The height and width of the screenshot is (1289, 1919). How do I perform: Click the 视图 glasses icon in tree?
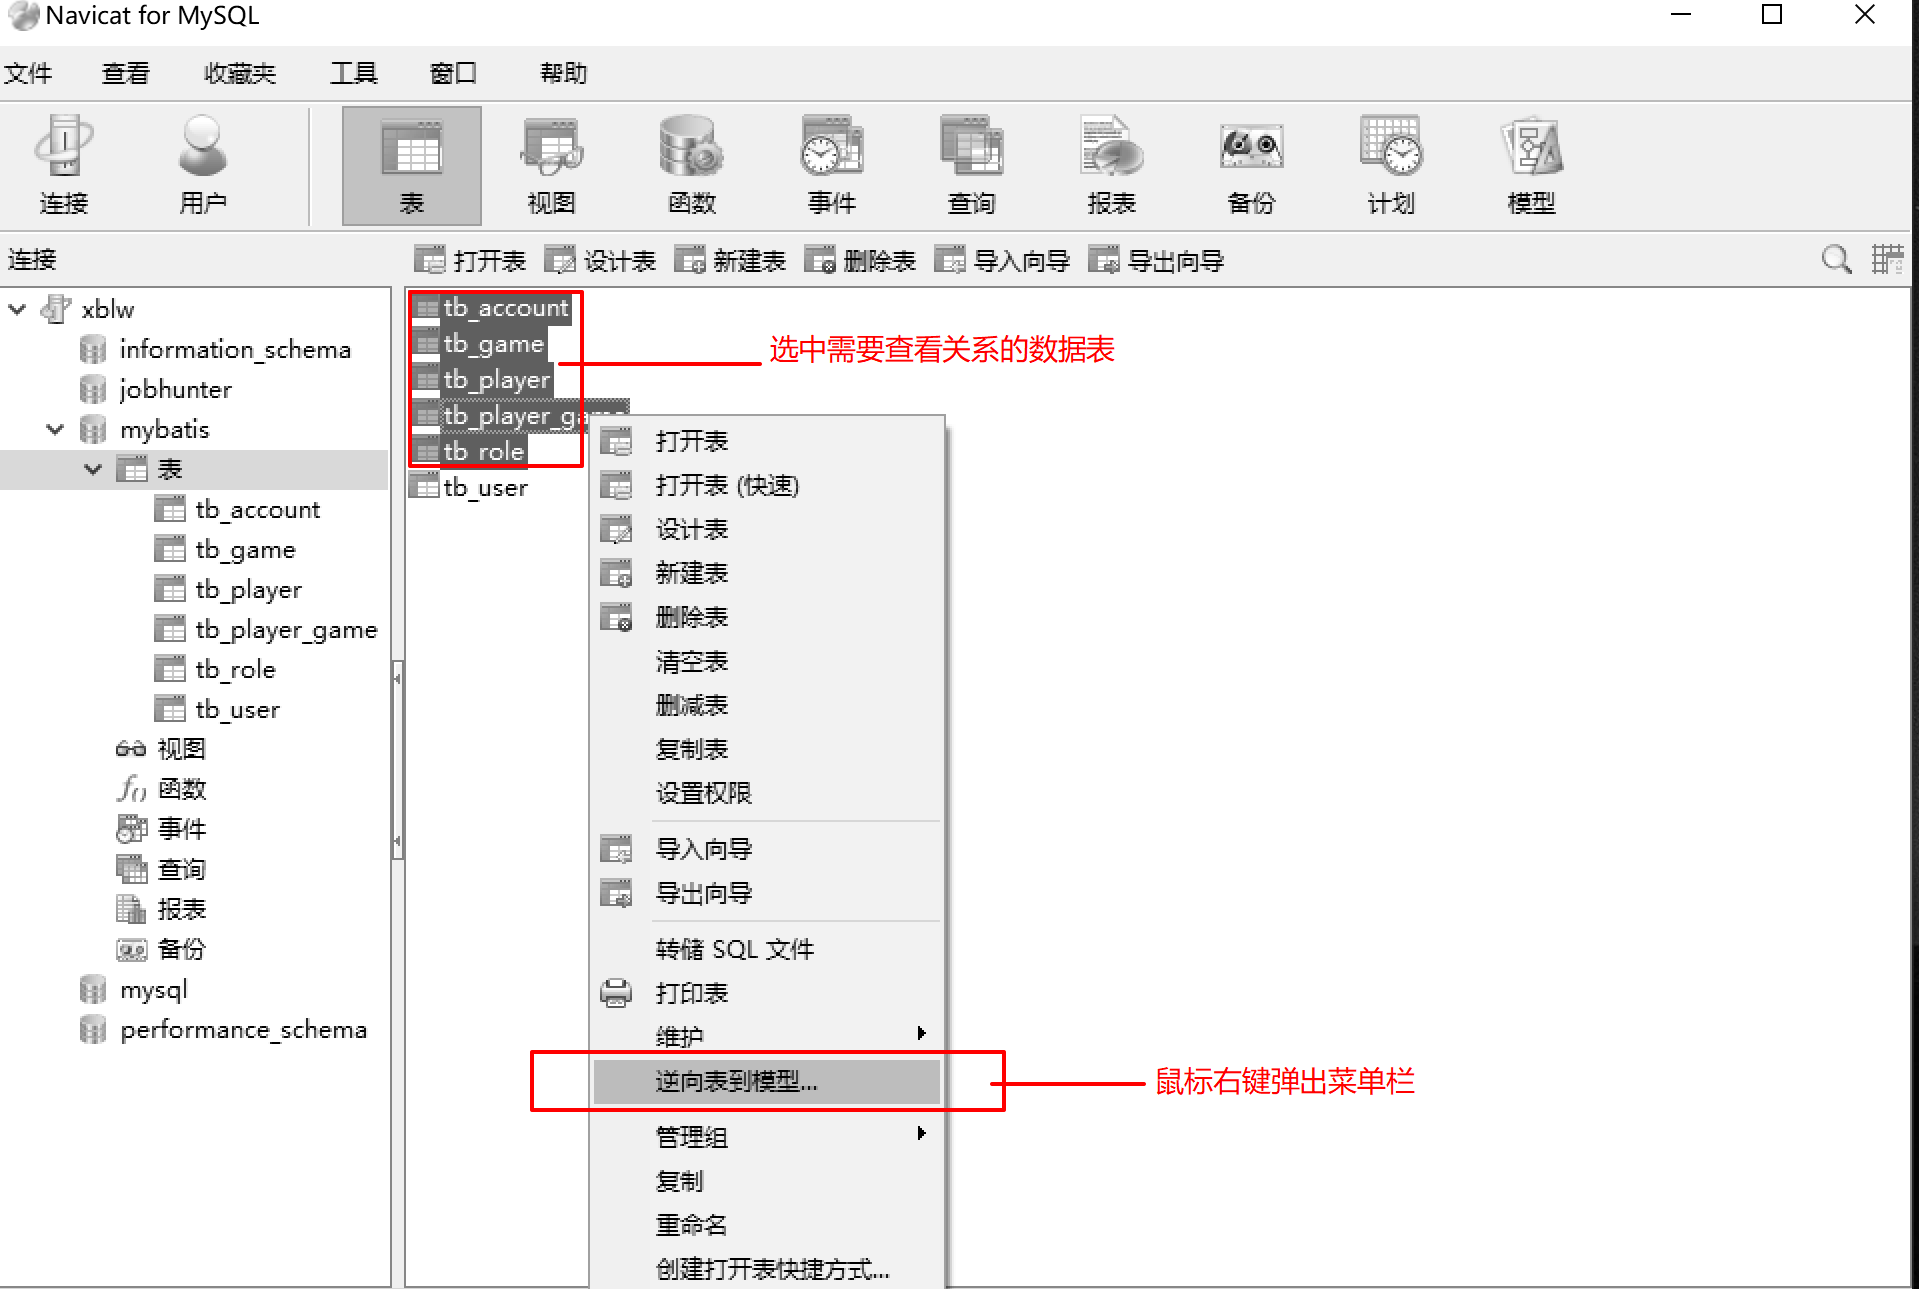click(x=131, y=749)
